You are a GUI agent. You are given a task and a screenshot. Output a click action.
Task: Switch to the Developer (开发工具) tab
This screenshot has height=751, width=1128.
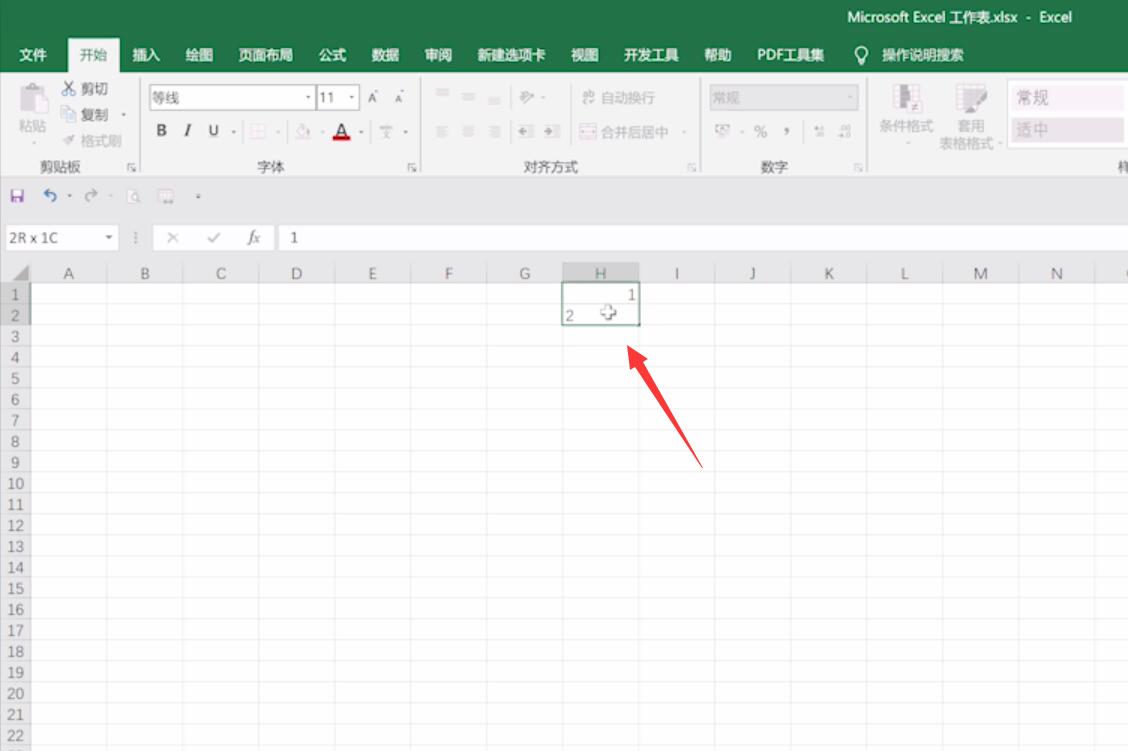tap(650, 55)
